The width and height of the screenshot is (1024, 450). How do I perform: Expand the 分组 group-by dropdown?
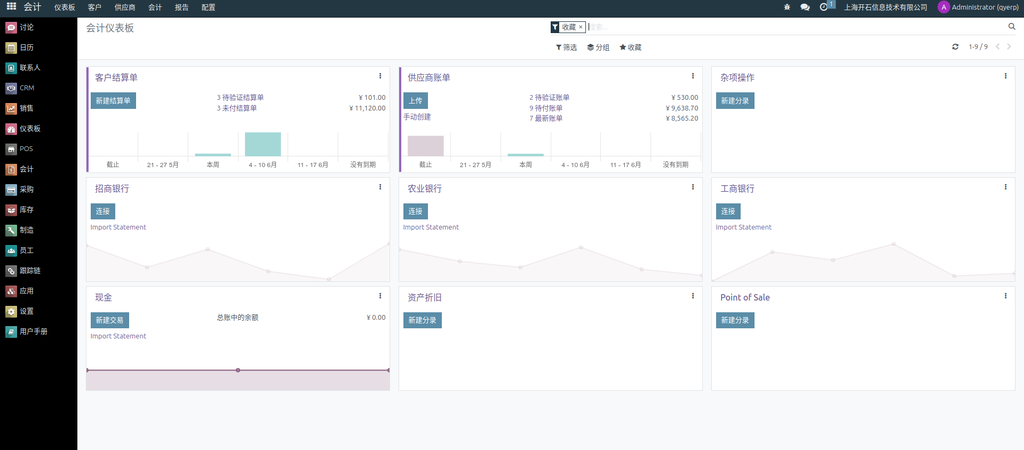(598, 47)
